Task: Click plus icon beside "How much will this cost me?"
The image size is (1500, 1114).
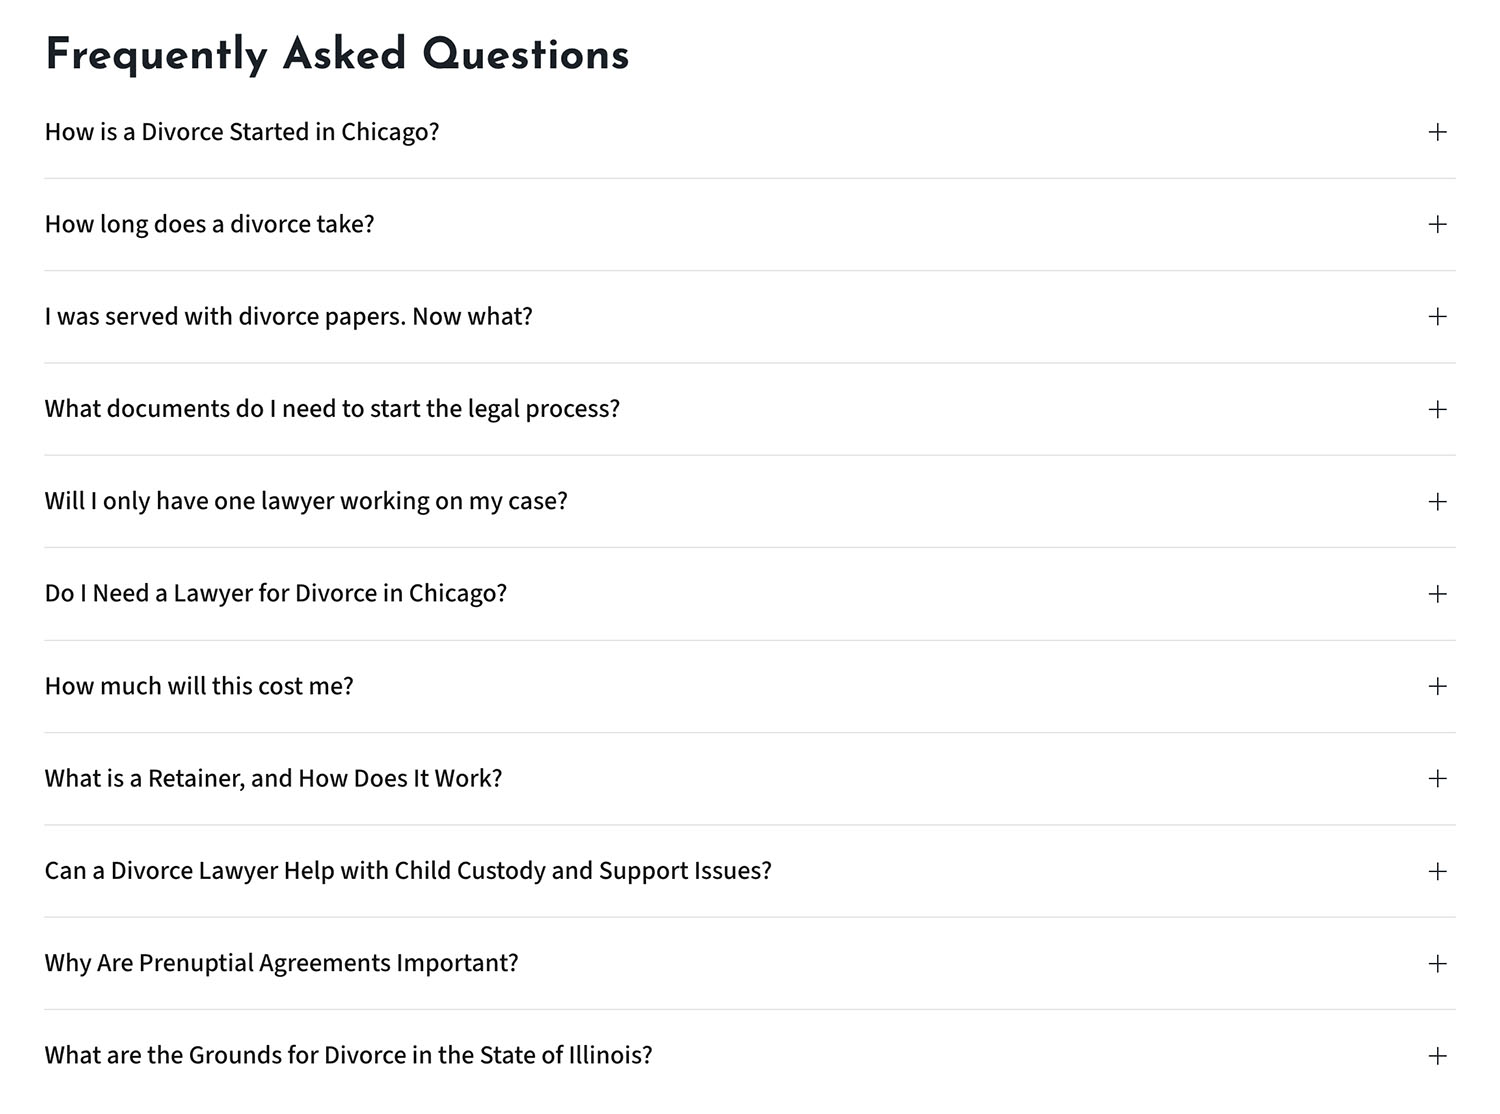Action: (x=1437, y=686)
